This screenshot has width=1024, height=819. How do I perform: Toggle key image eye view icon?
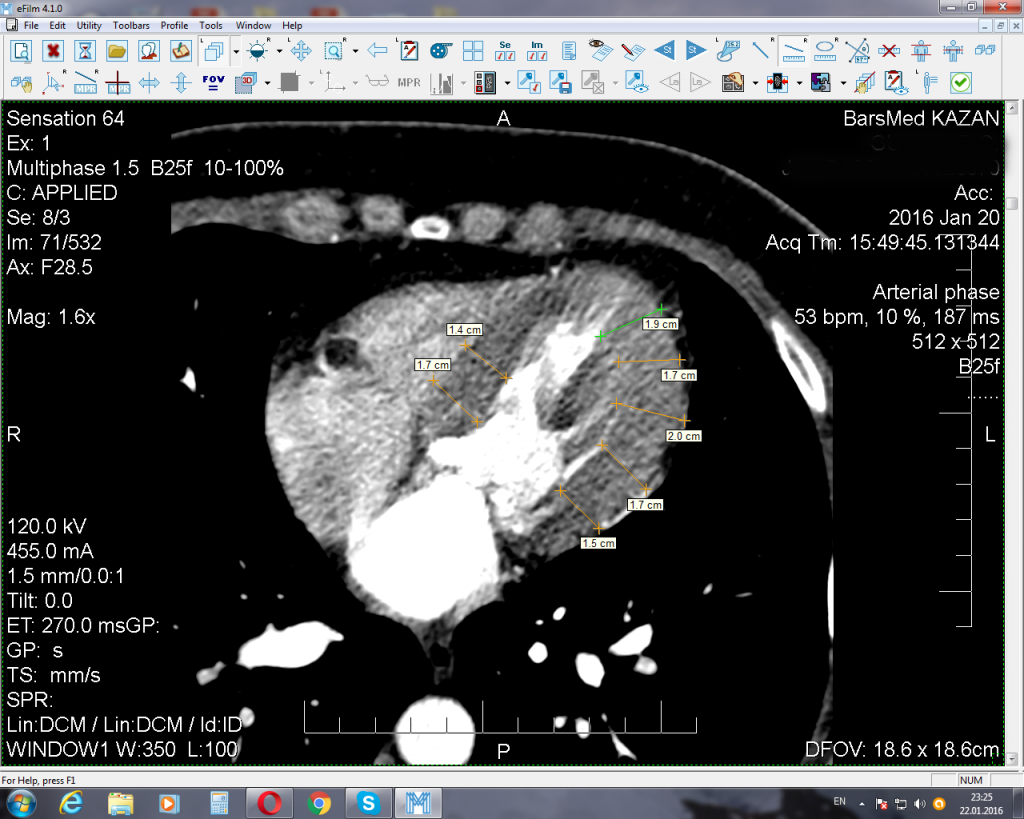[636, 83]
